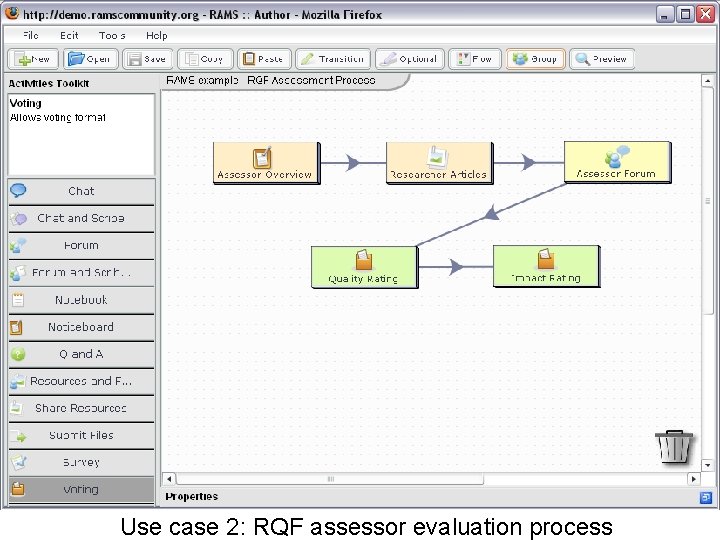This screenshot has width=720, height=540.
Task: Click the Paste toolbar button
Action: [x=264, y=59]
